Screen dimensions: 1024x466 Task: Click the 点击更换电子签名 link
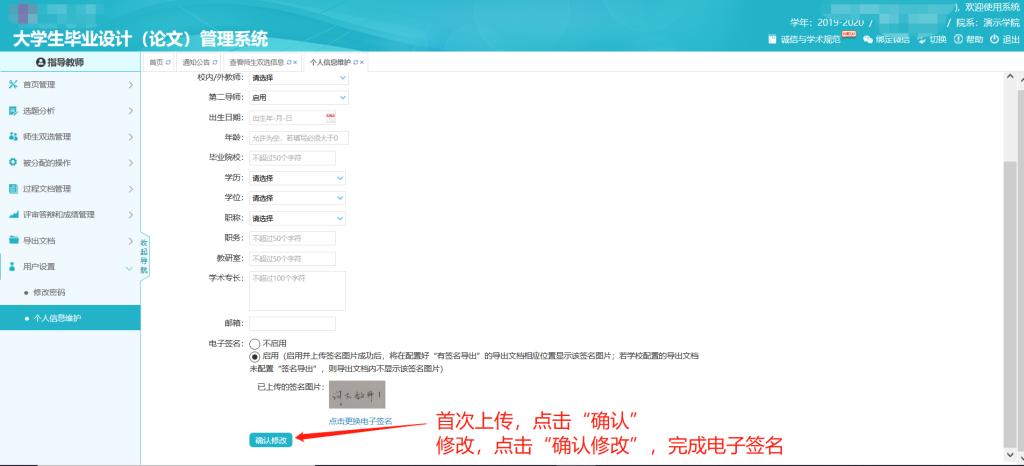point(360,422)
